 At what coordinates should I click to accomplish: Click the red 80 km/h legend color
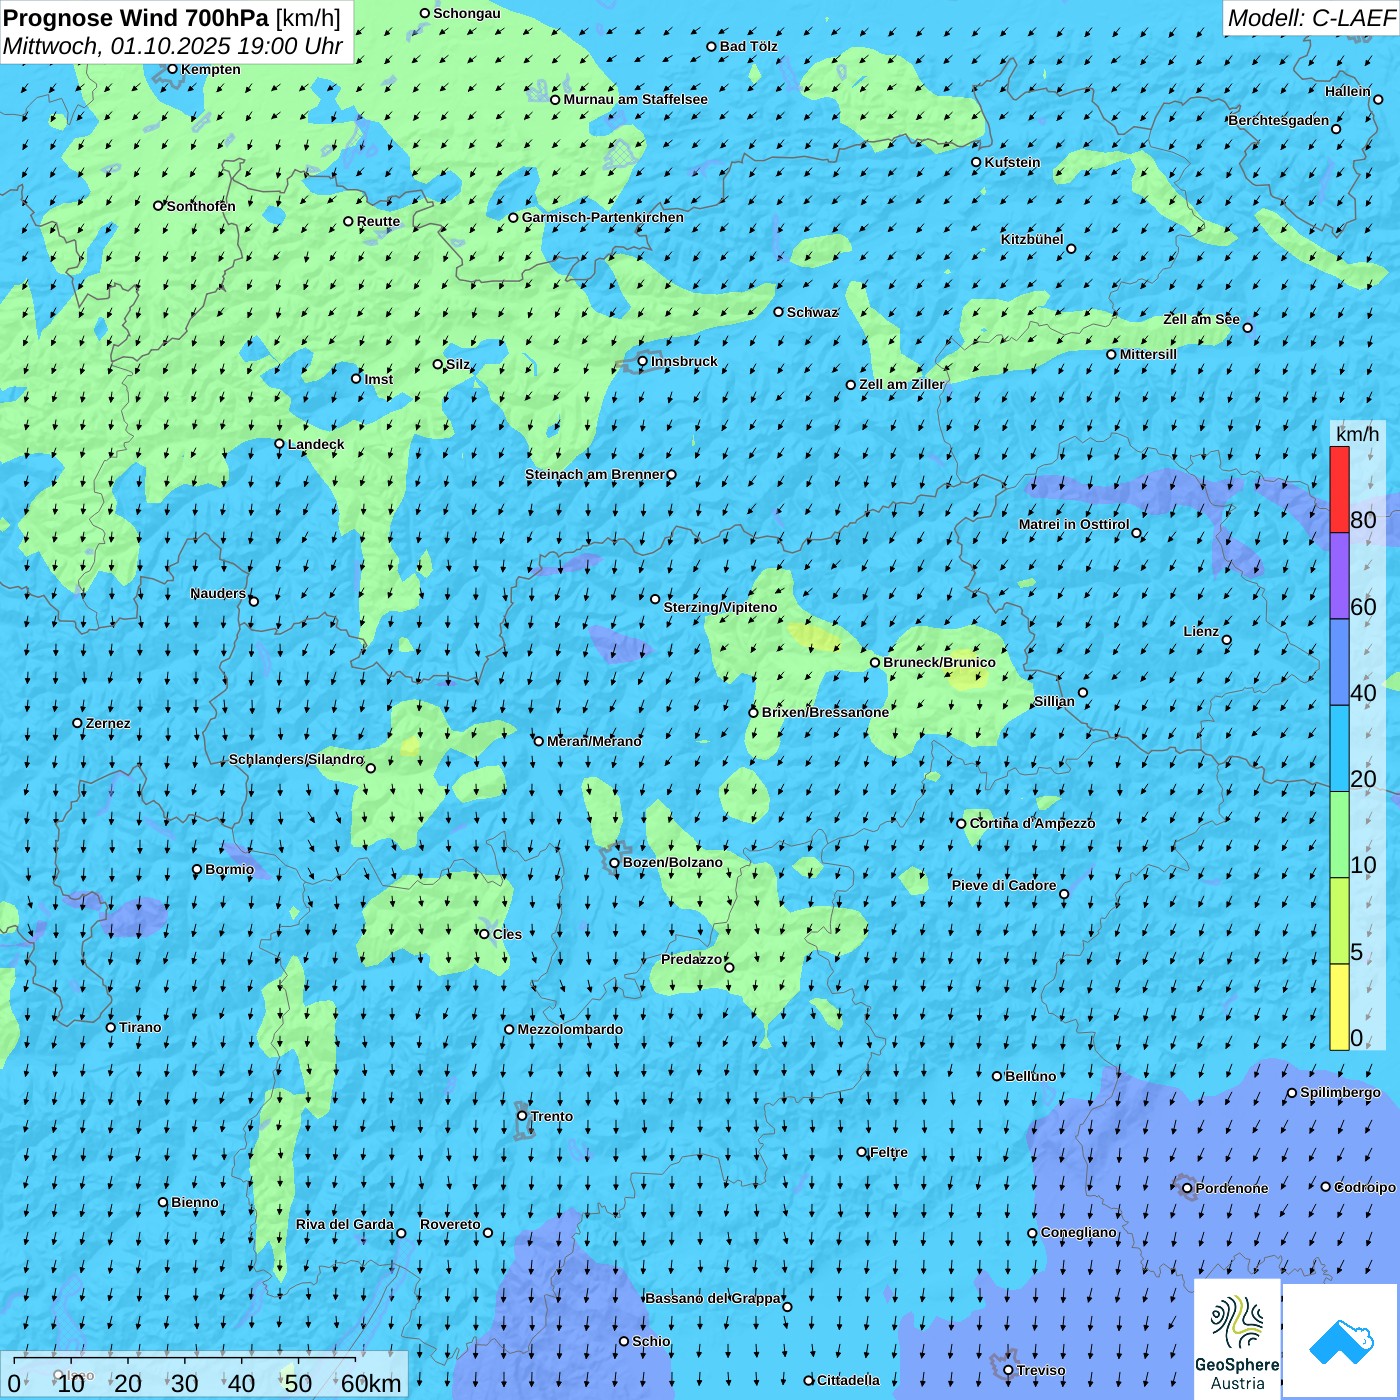click(x=1339, y=489)
